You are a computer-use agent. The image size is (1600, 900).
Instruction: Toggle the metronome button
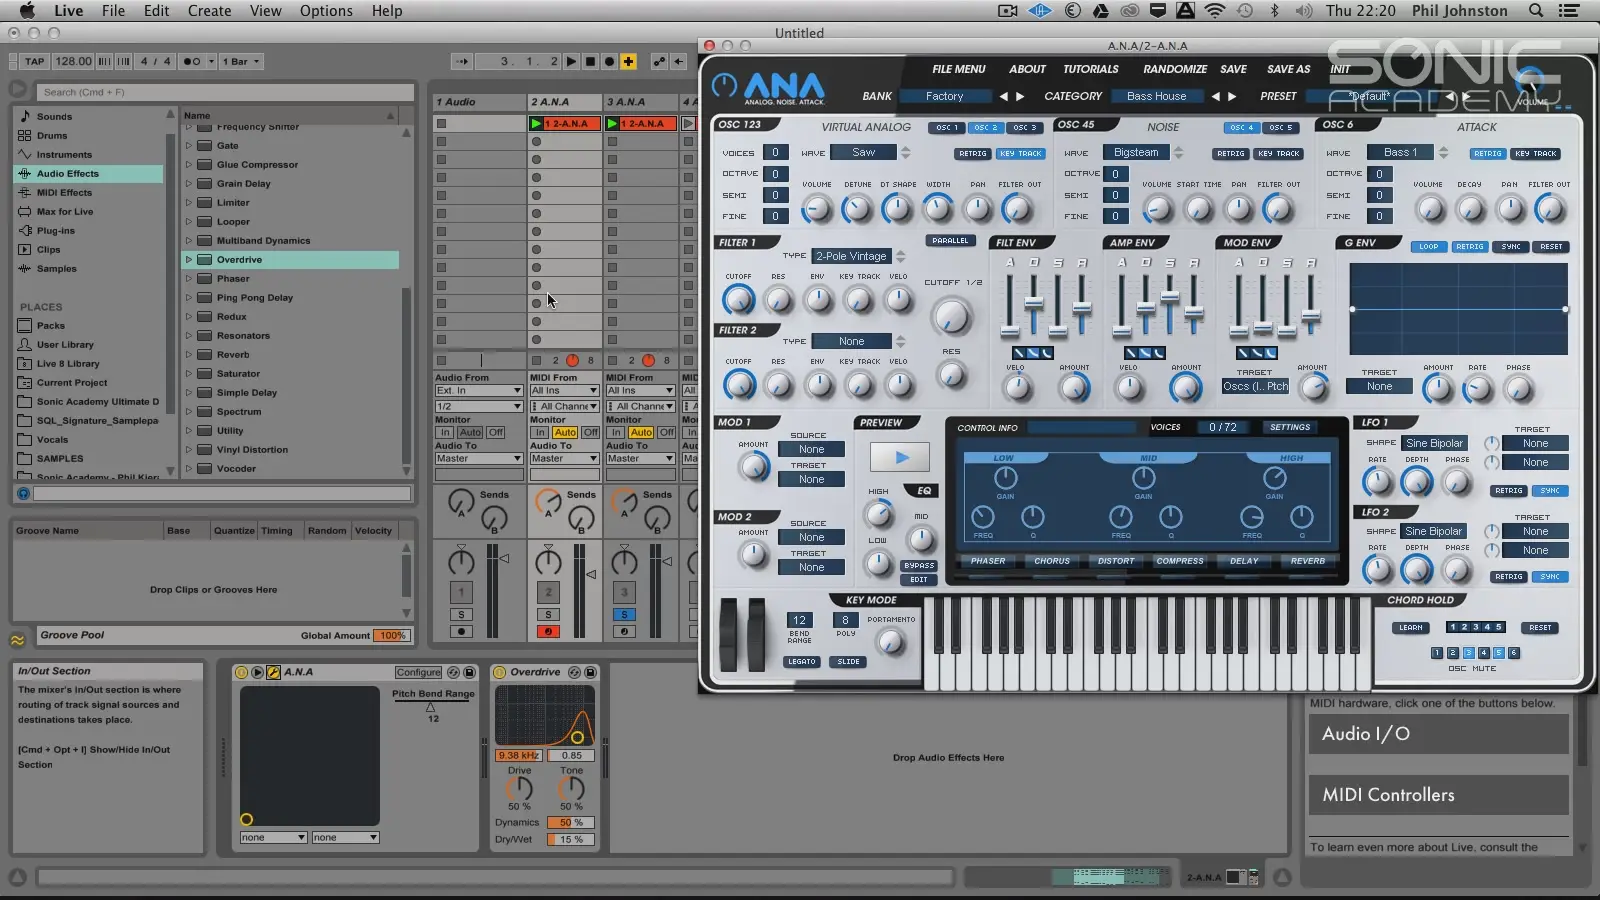click(x=191, y=61)
